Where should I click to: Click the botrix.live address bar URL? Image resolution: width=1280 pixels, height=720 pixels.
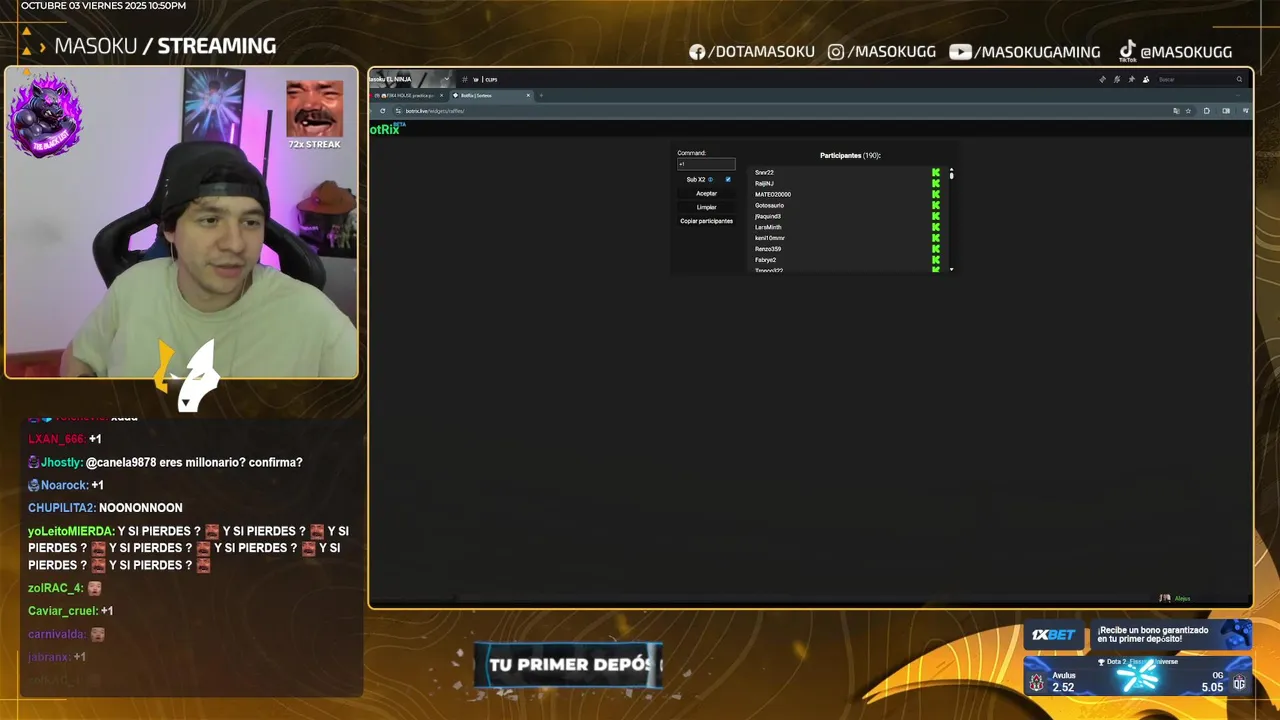pyautogui.click(x=435, y=111)
